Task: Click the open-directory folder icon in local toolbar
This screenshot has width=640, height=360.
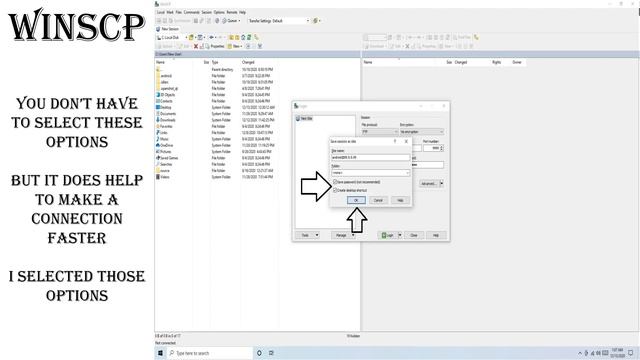Action: pos(191,38)
